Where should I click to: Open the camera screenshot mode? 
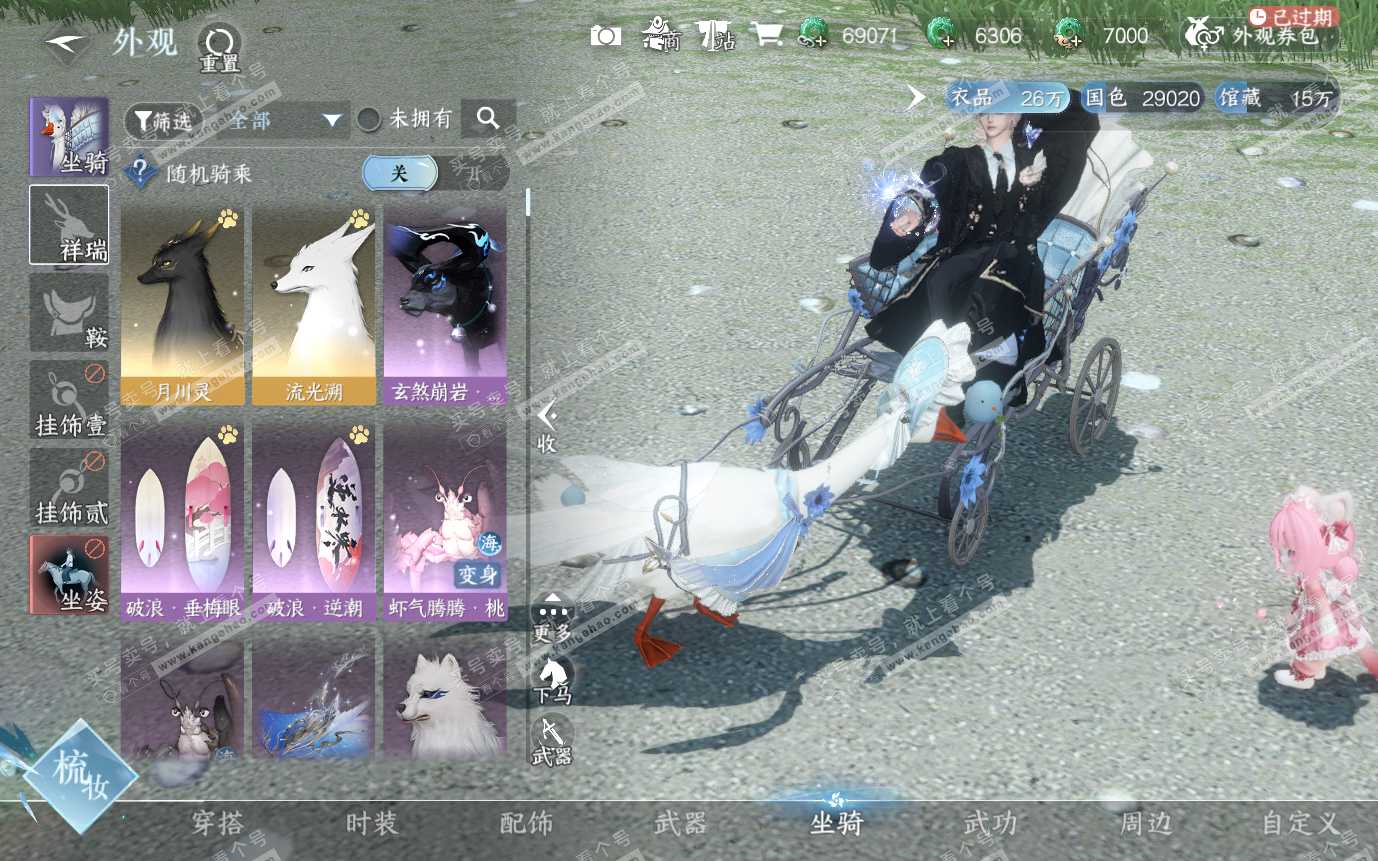pos(605,37)
